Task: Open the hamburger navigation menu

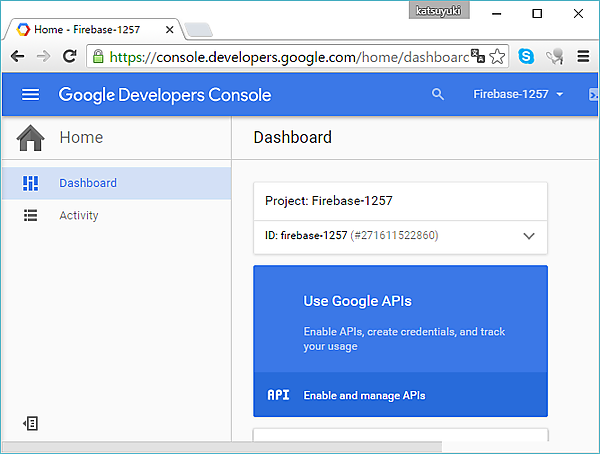Action: pos(30,95)
